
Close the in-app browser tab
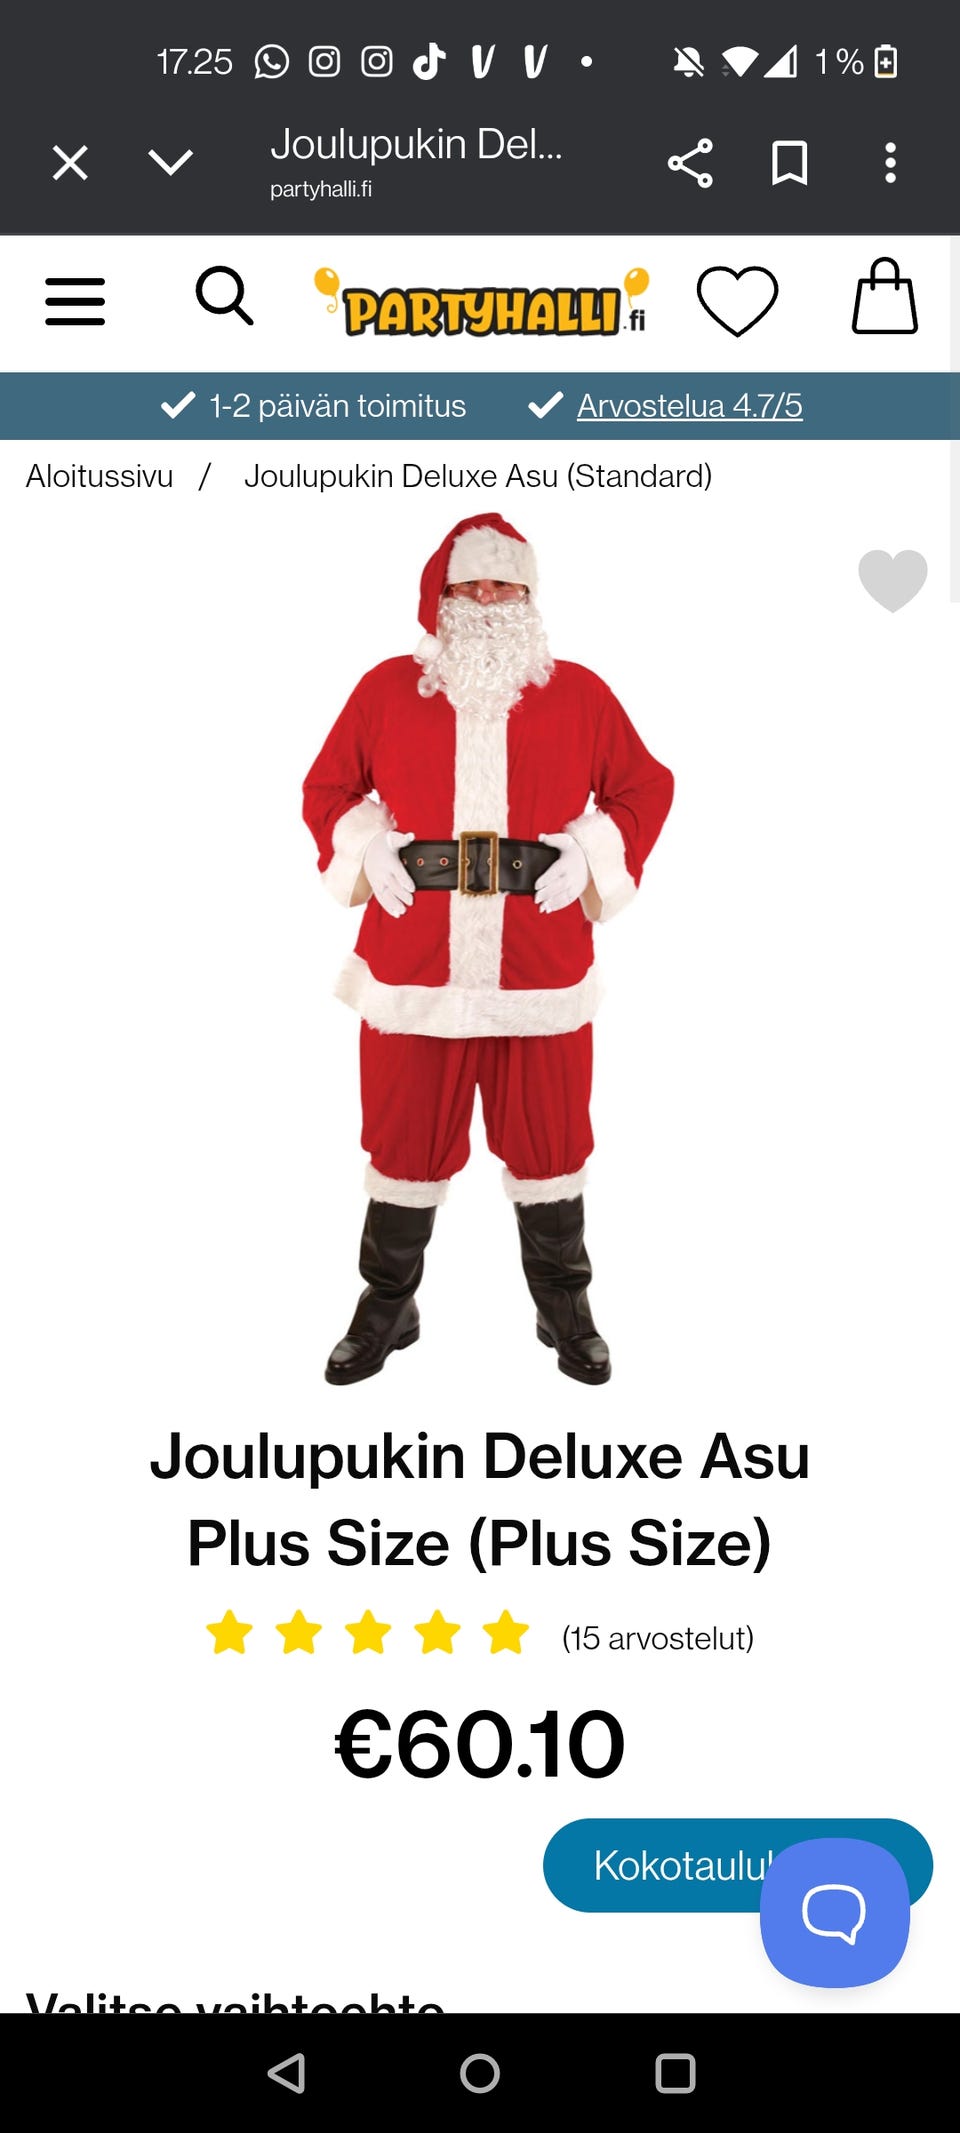tap(70, 163)
